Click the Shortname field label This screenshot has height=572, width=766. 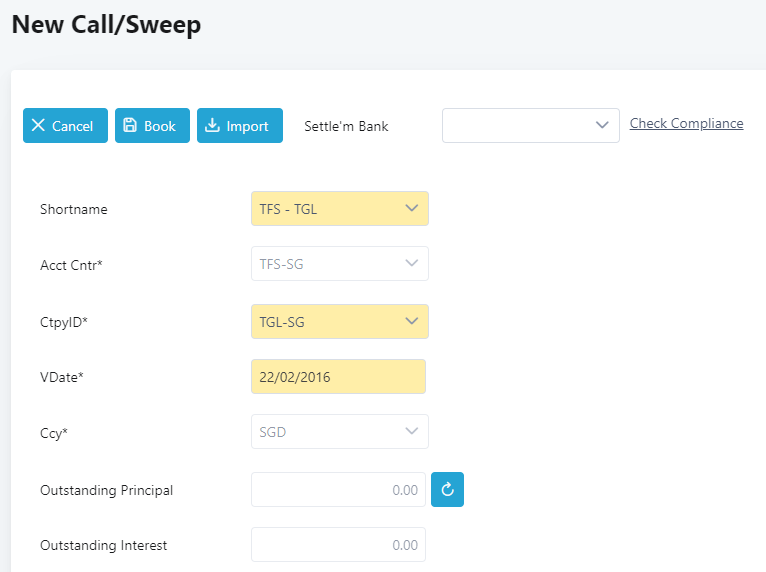click(74, 209)
